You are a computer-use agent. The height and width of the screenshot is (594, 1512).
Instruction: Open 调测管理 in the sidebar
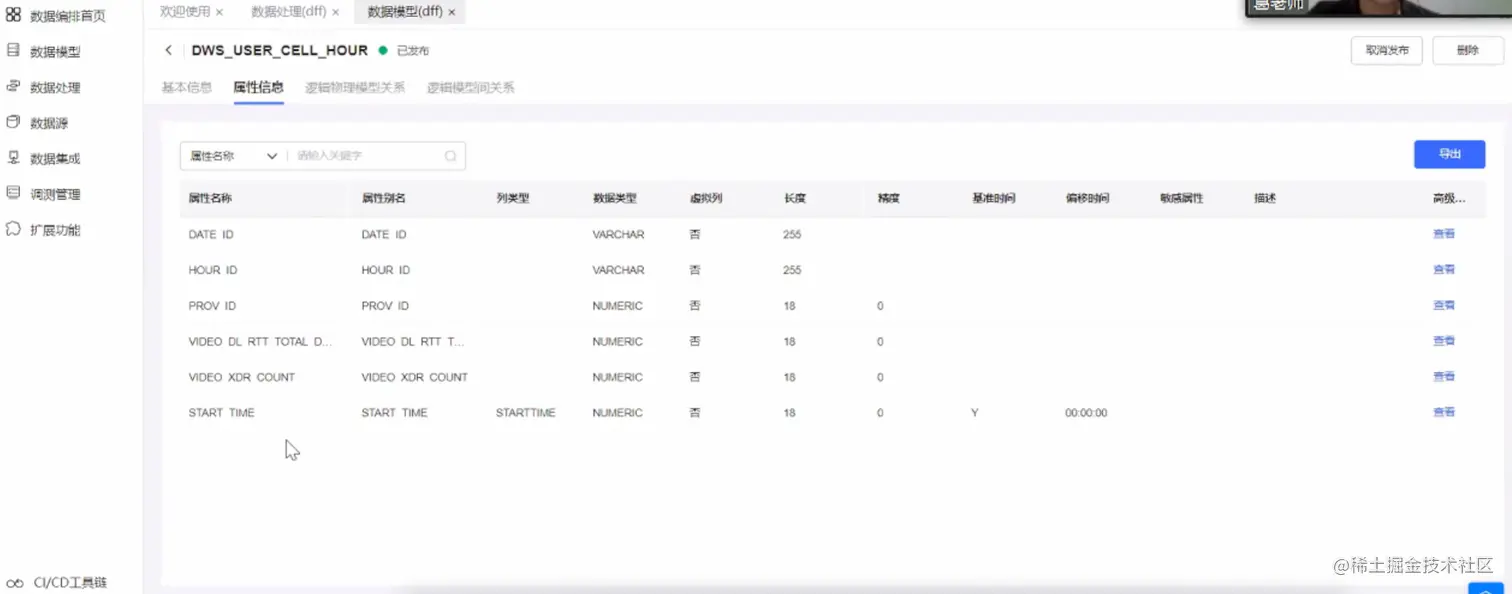(55, 194)
